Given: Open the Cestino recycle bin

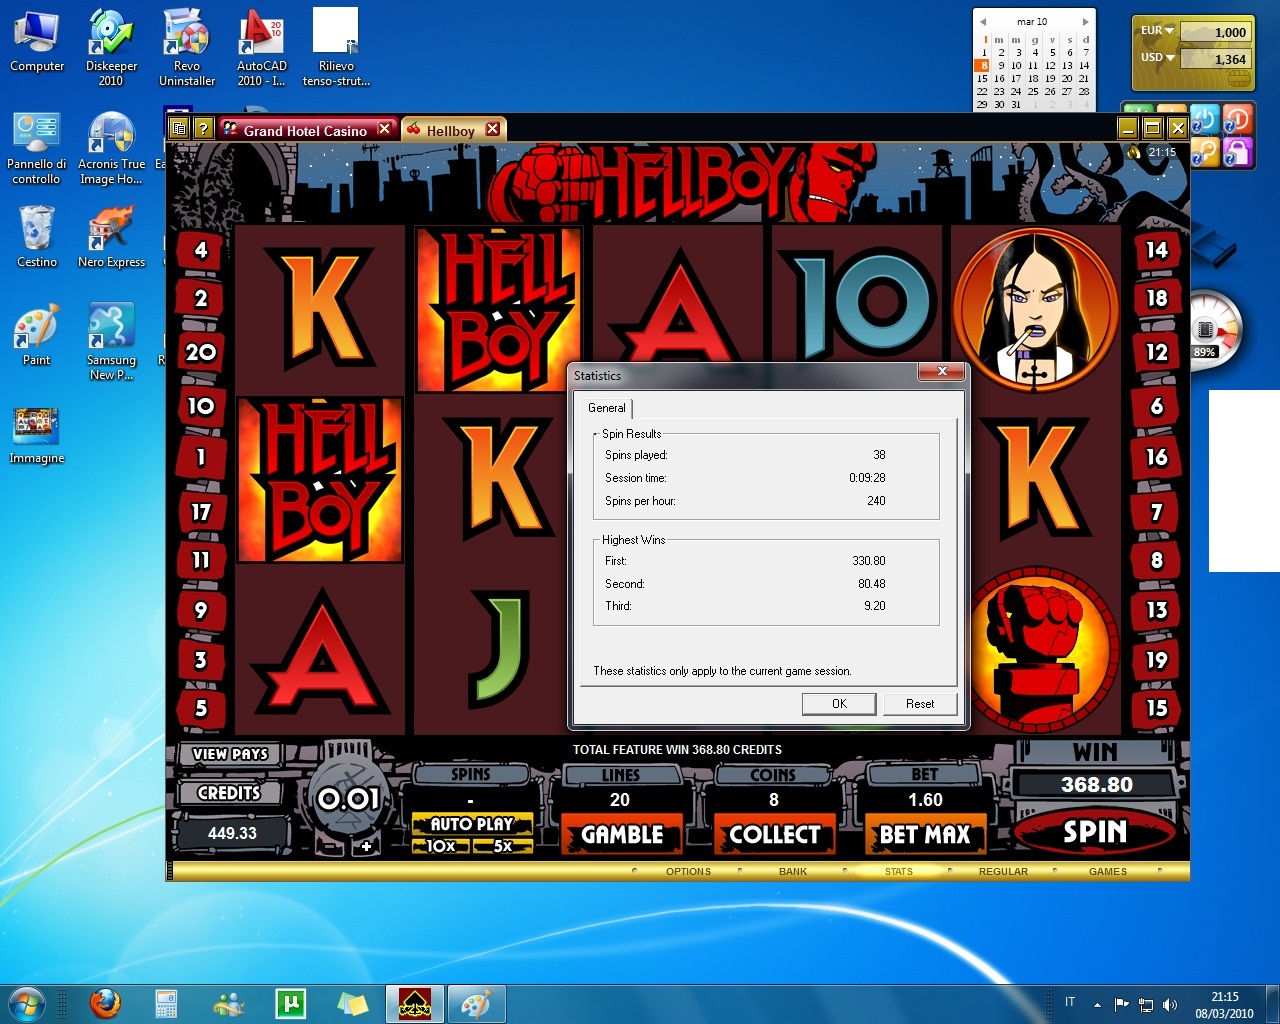Looking at the screenshot, I should [x=37, y=236].
